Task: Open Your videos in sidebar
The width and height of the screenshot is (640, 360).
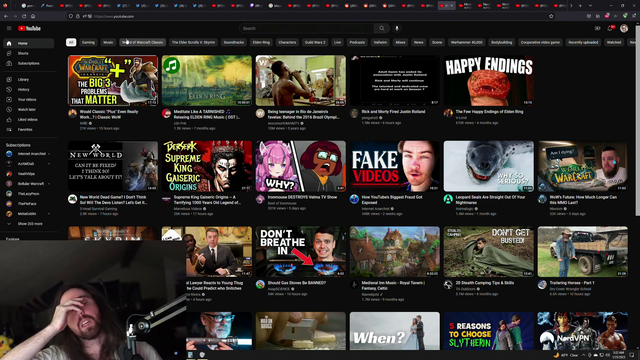Action: [28, 100]
